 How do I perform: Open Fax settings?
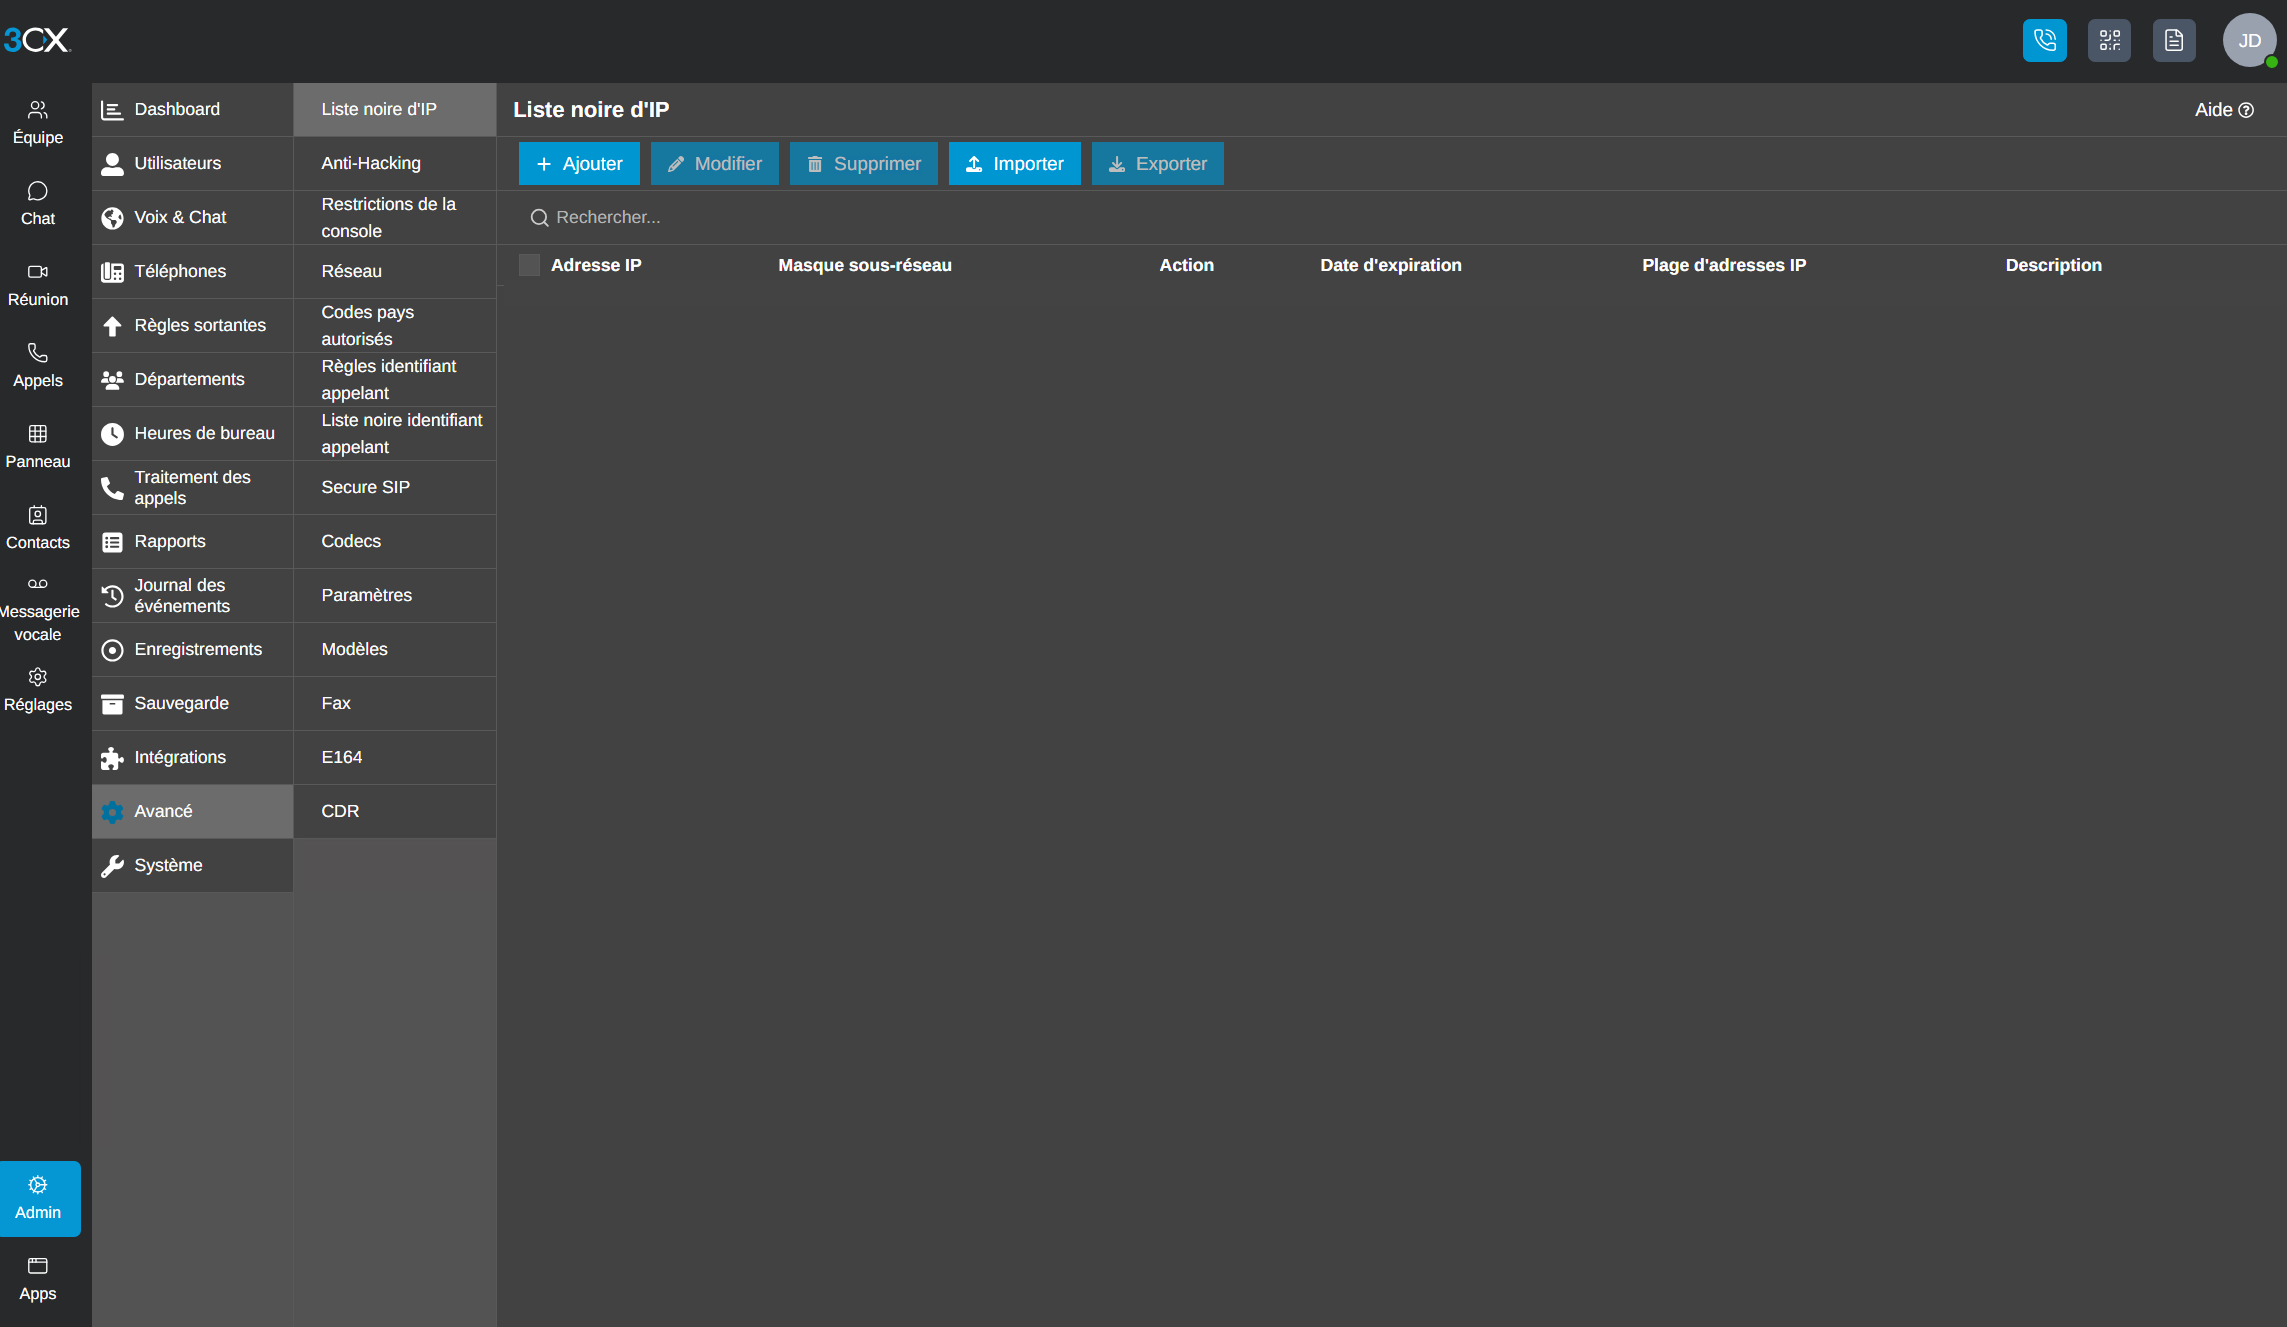[x=395, y=704]
